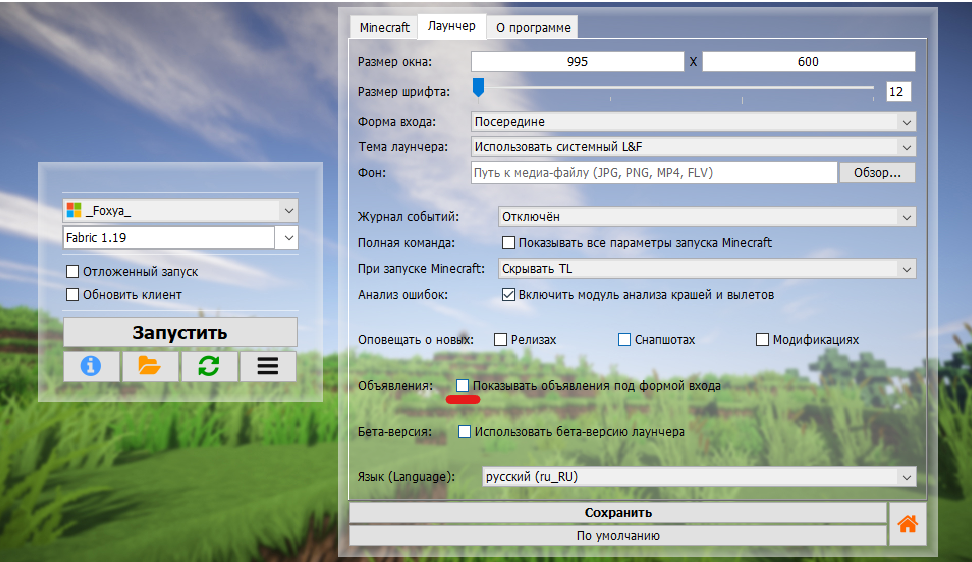Enable the Отложенный запуск checkbox
972x562 pixels.
click(x=73, y=272)
